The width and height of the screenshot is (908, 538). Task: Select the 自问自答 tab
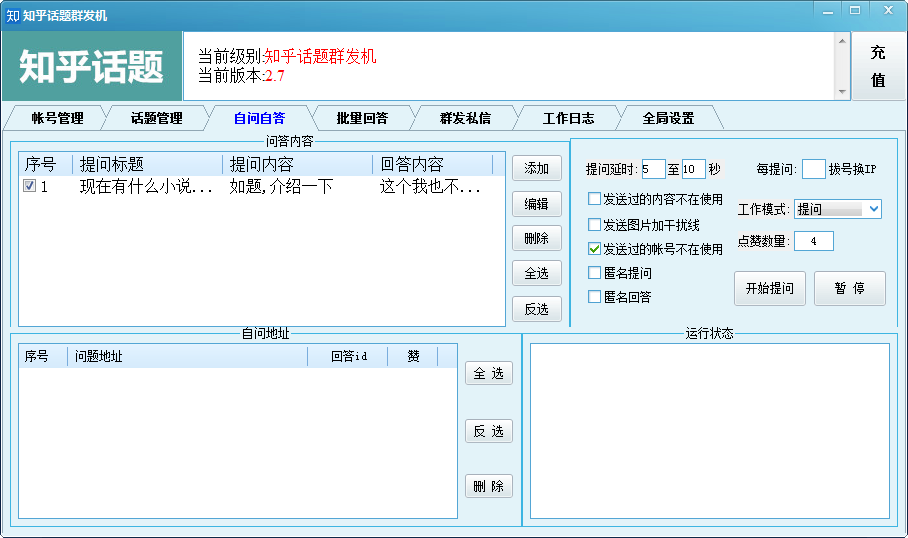pos(259,118)
